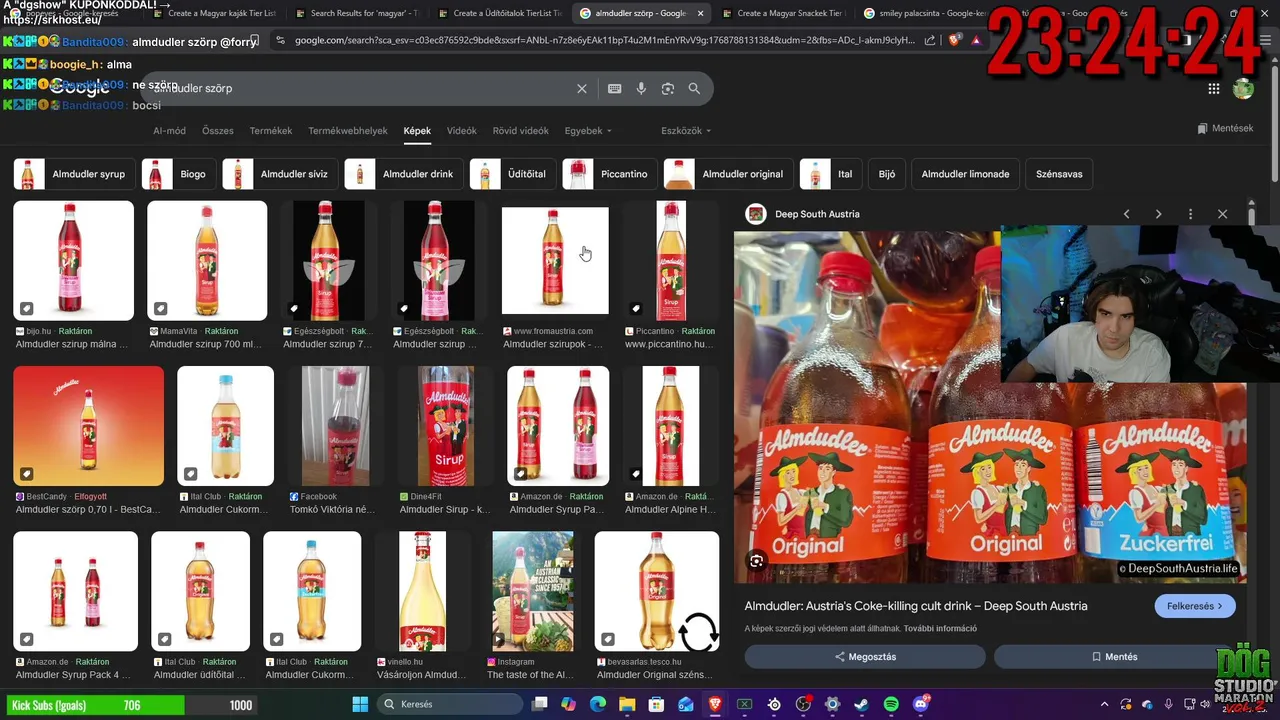The height and width of the screenshot is (720, 1280).
Task: Submit search with the magnifying glass icon
Action: click(x=694, y=89)
